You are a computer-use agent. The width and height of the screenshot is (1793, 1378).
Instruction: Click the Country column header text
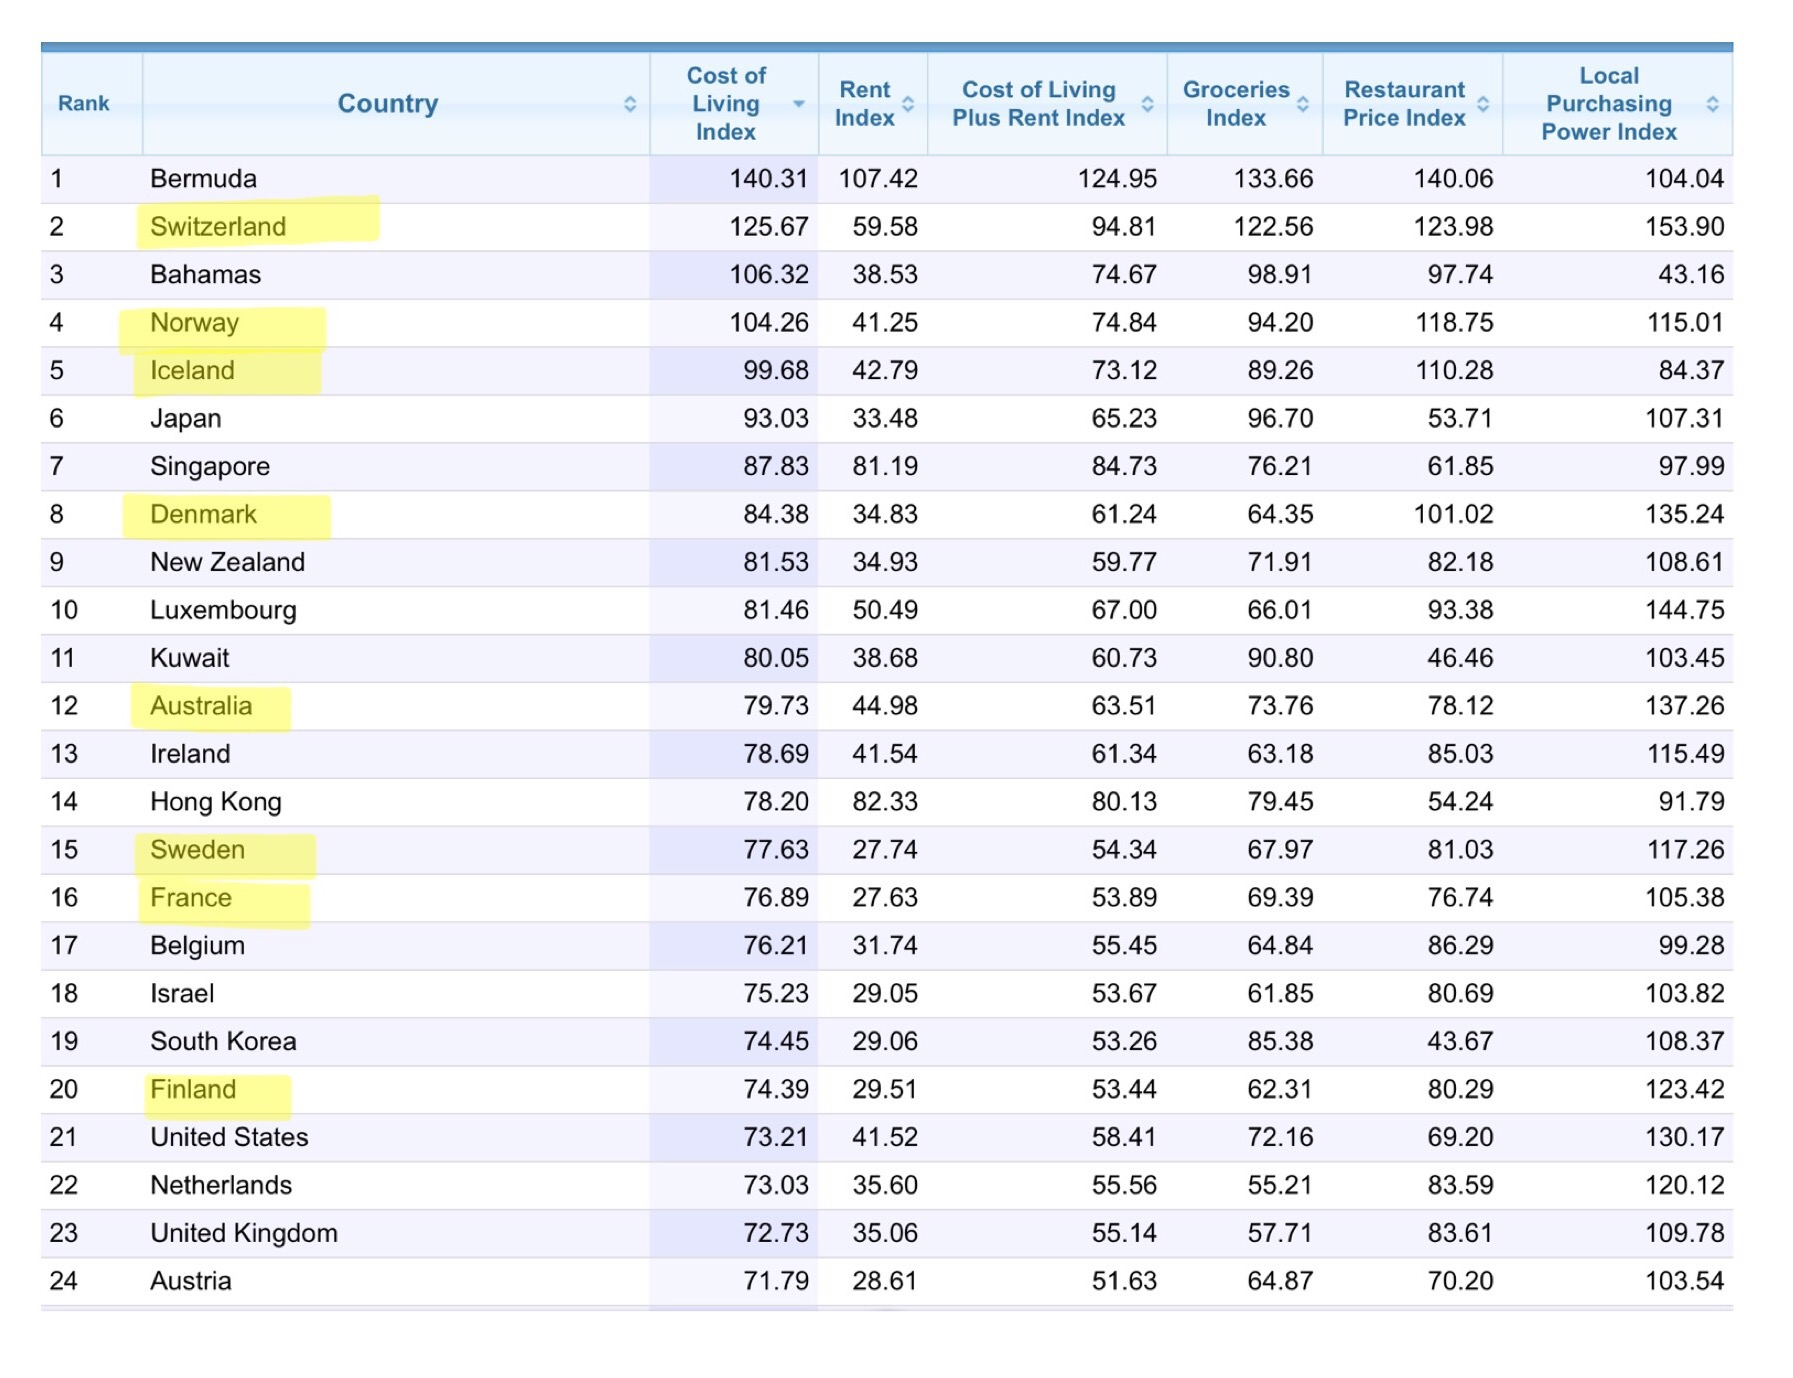[x=388, y=104]
